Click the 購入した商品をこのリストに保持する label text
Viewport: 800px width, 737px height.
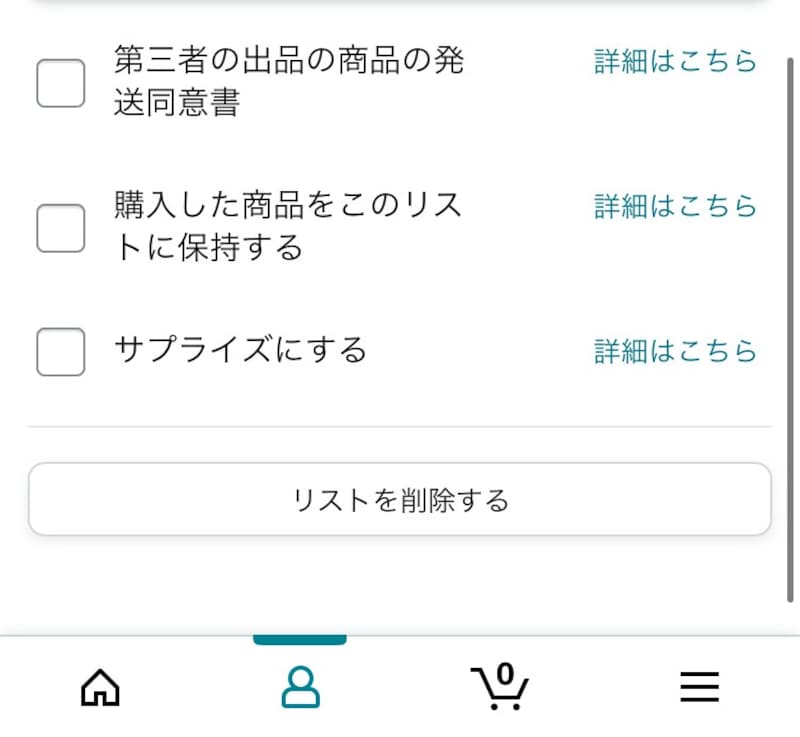click(x=288, y=227)
